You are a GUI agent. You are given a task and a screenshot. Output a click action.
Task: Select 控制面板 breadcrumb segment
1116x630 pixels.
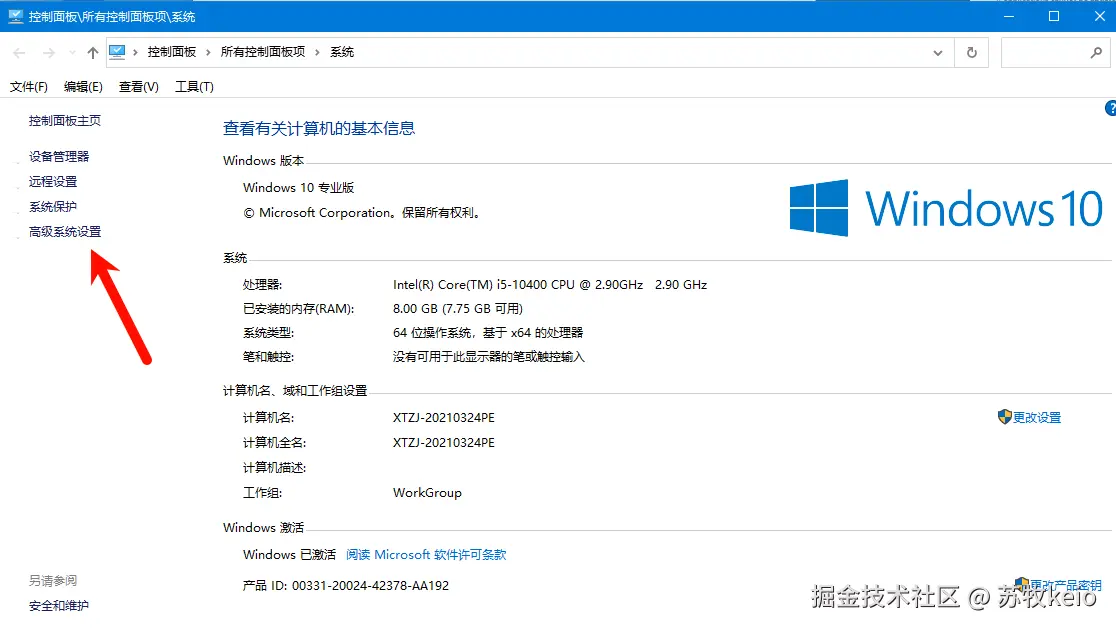pos(172,52)
